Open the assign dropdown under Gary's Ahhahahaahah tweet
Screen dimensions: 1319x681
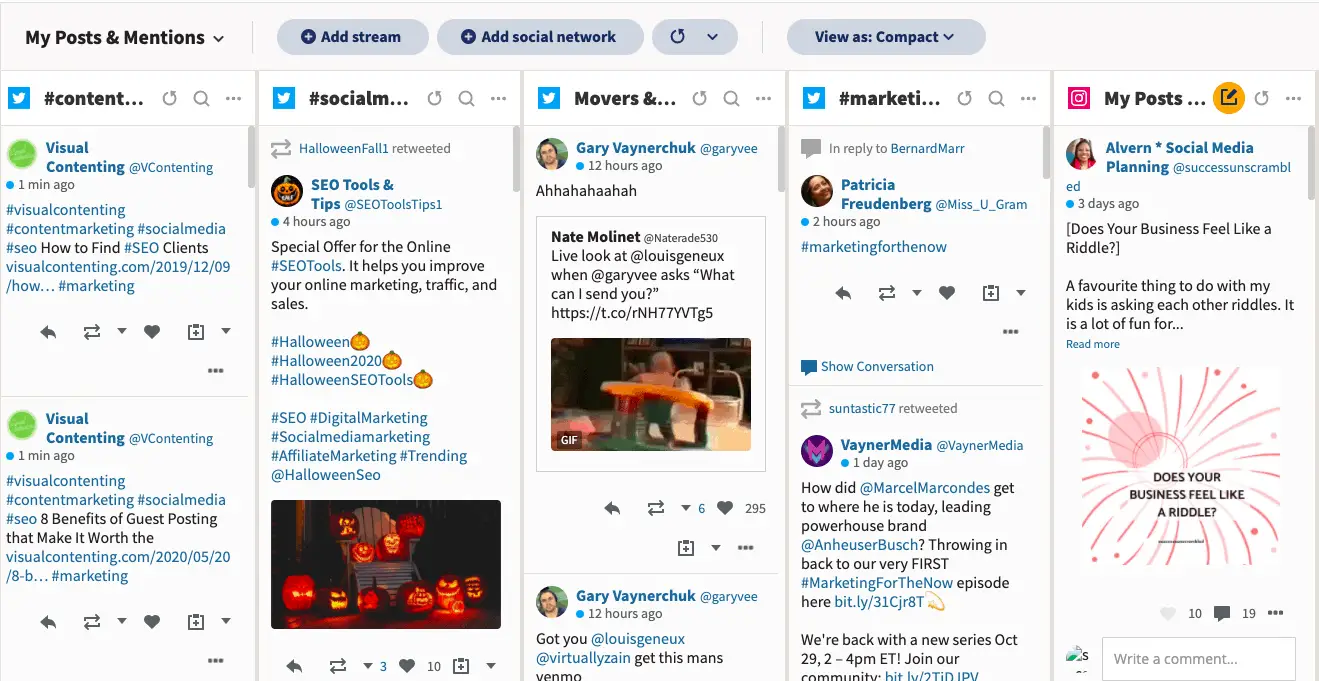tap(716, 548)
